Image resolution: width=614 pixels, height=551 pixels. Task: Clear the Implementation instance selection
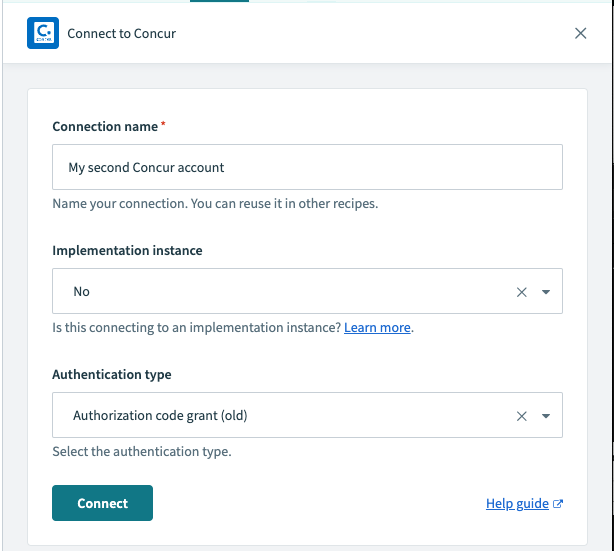[x=522, y=292]
